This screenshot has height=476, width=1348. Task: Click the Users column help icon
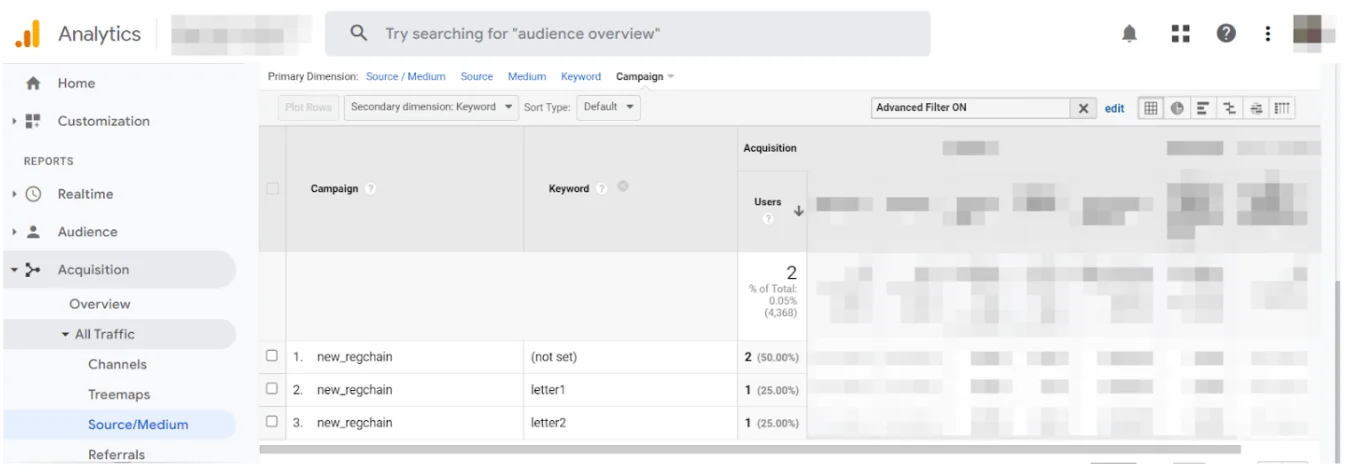pyautogui.click(x=768, y=219)
